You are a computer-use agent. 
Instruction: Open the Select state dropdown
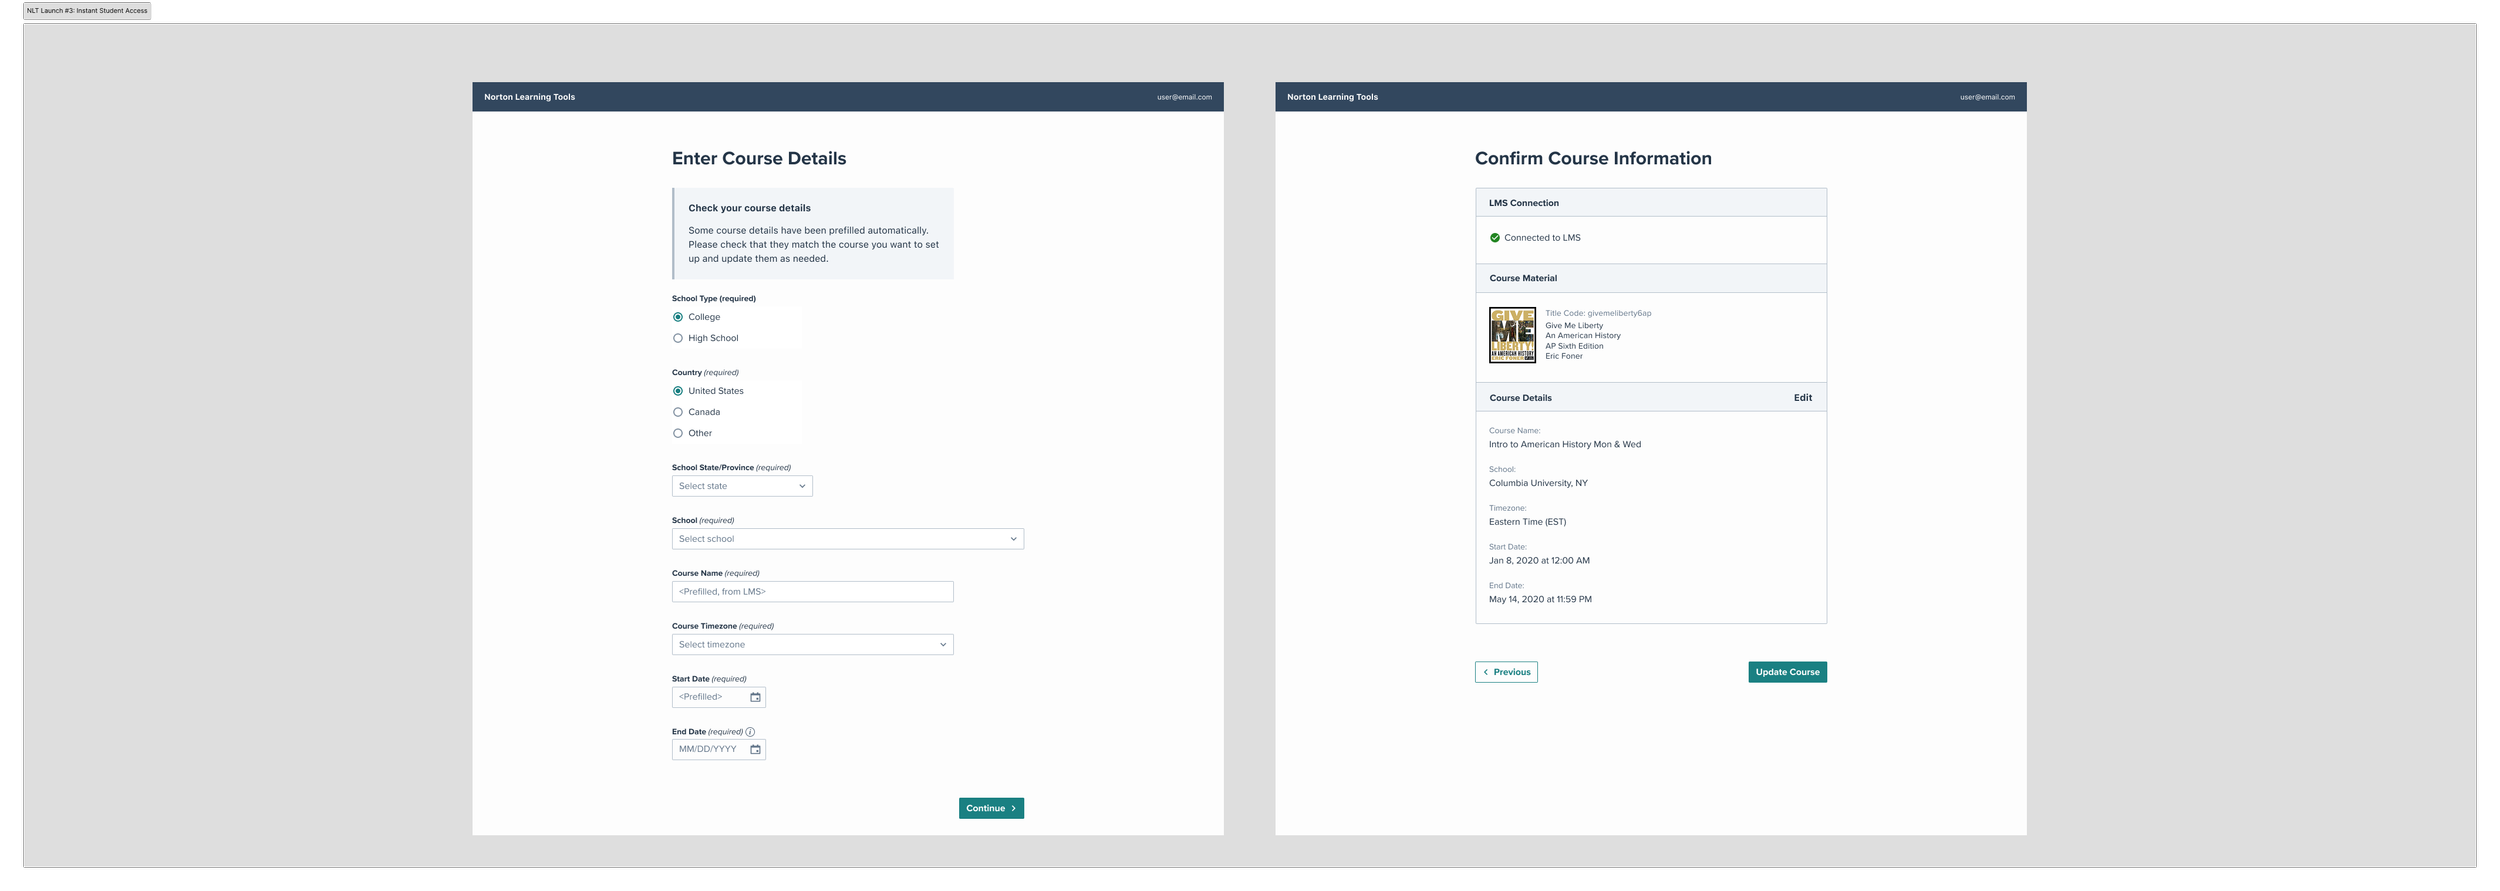click(x=742, y=486)
